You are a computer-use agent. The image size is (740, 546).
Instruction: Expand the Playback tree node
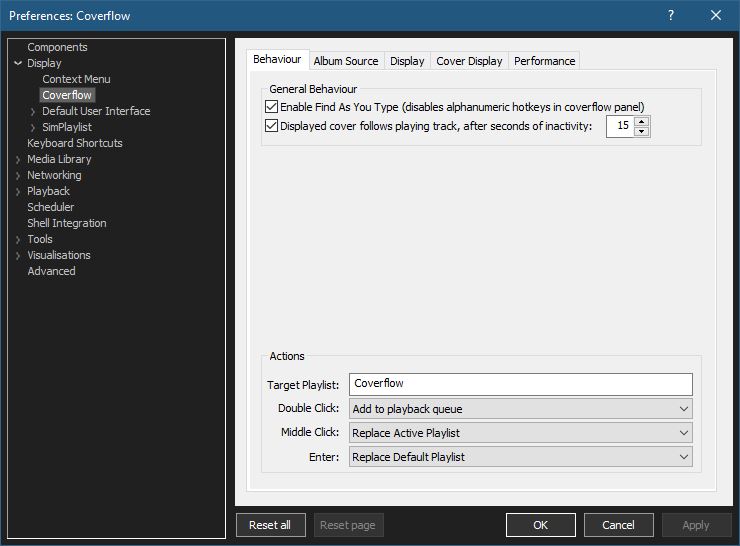18,191
